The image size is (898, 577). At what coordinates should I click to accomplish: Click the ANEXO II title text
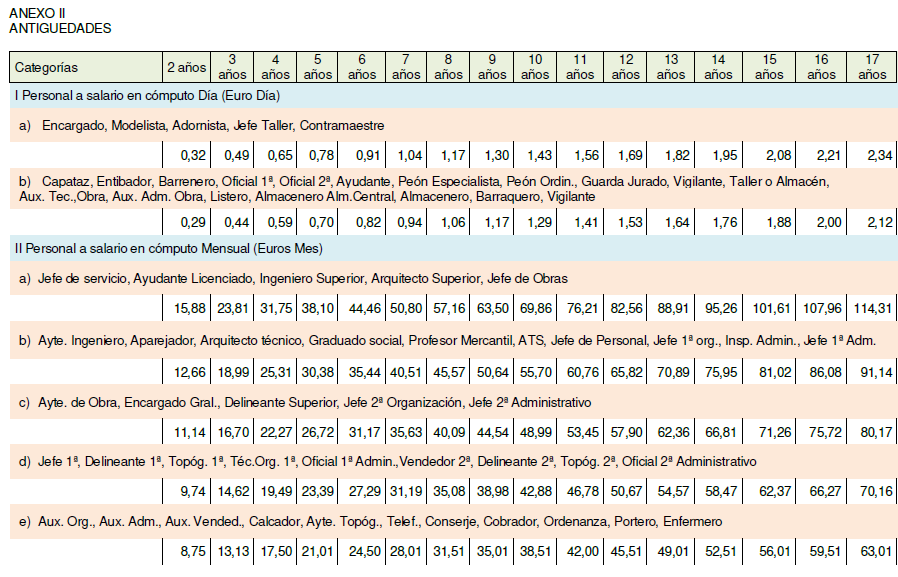tap(37, 13)
